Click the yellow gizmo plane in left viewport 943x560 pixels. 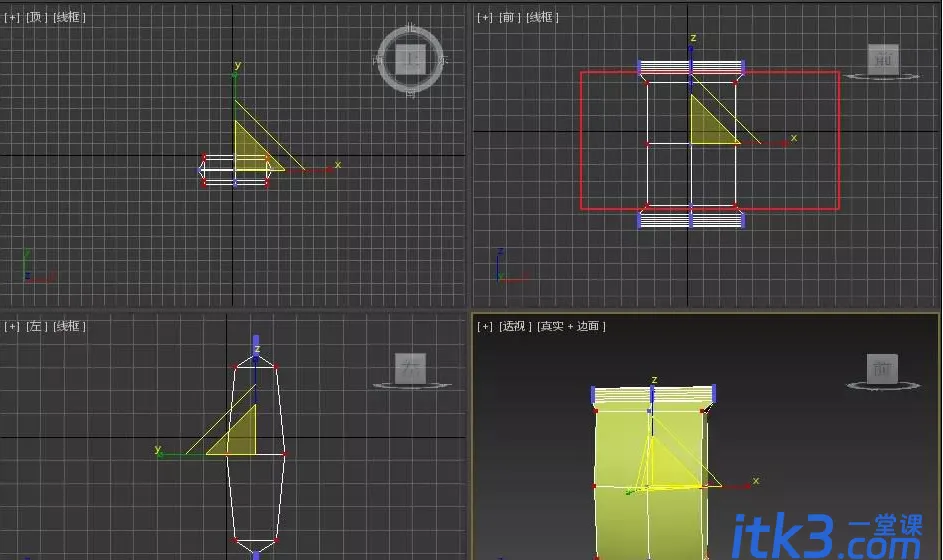240,438
